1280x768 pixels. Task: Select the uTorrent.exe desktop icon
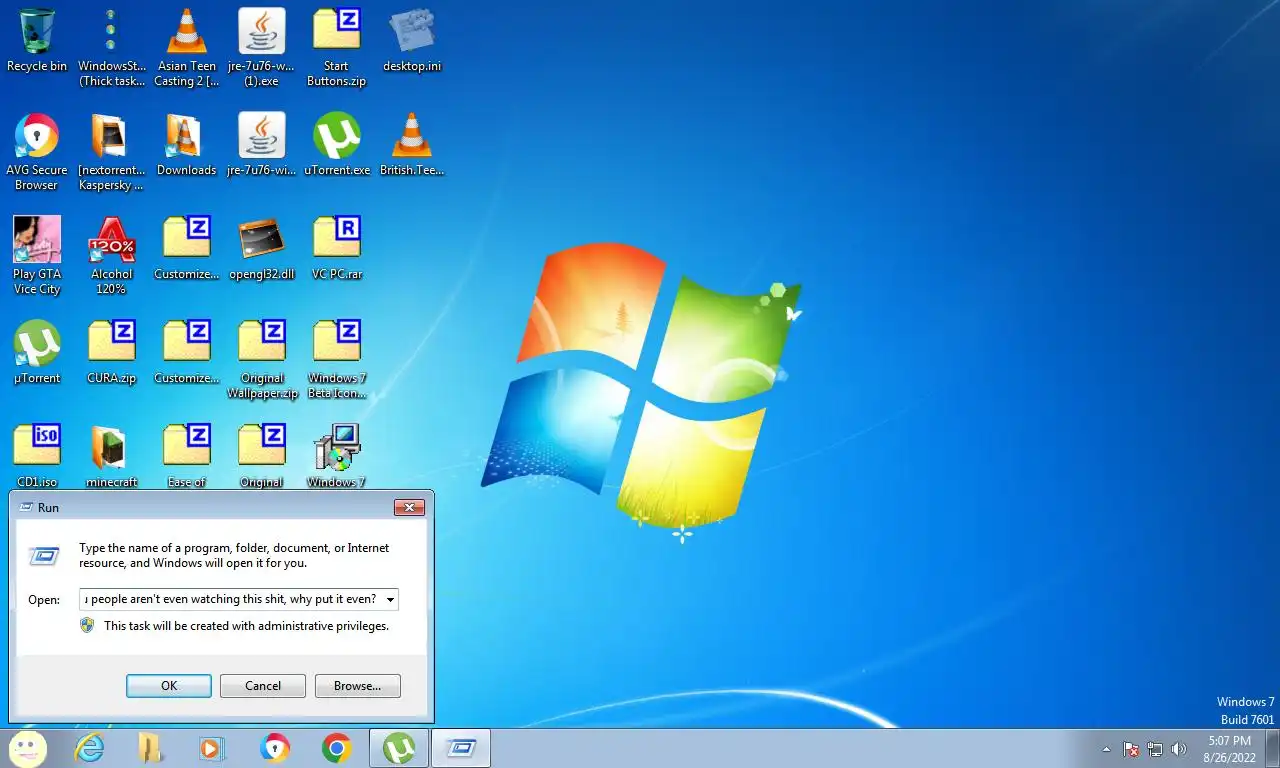[337, 145]
